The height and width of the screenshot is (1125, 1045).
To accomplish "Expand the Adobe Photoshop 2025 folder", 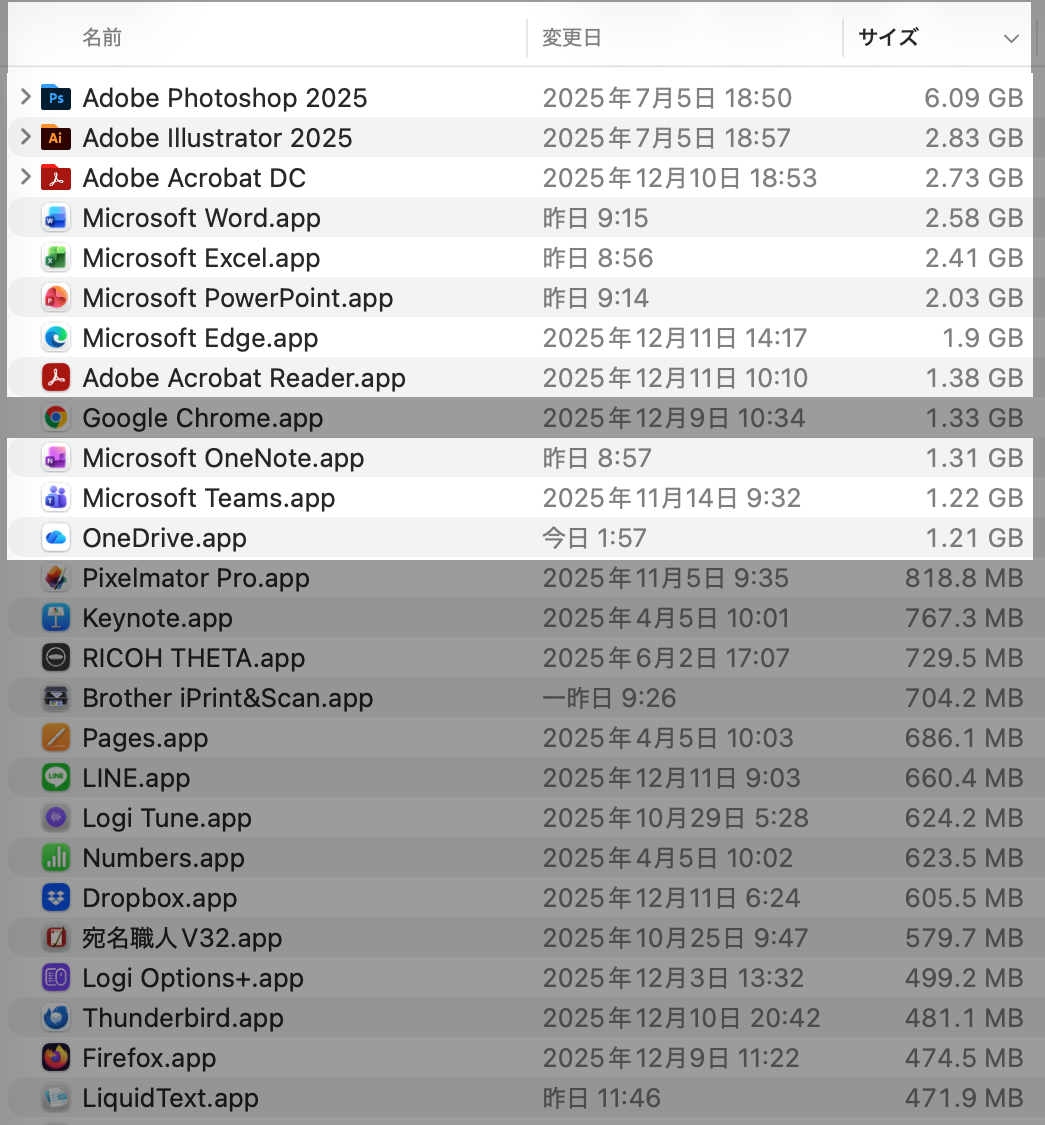I will [26, 96].
